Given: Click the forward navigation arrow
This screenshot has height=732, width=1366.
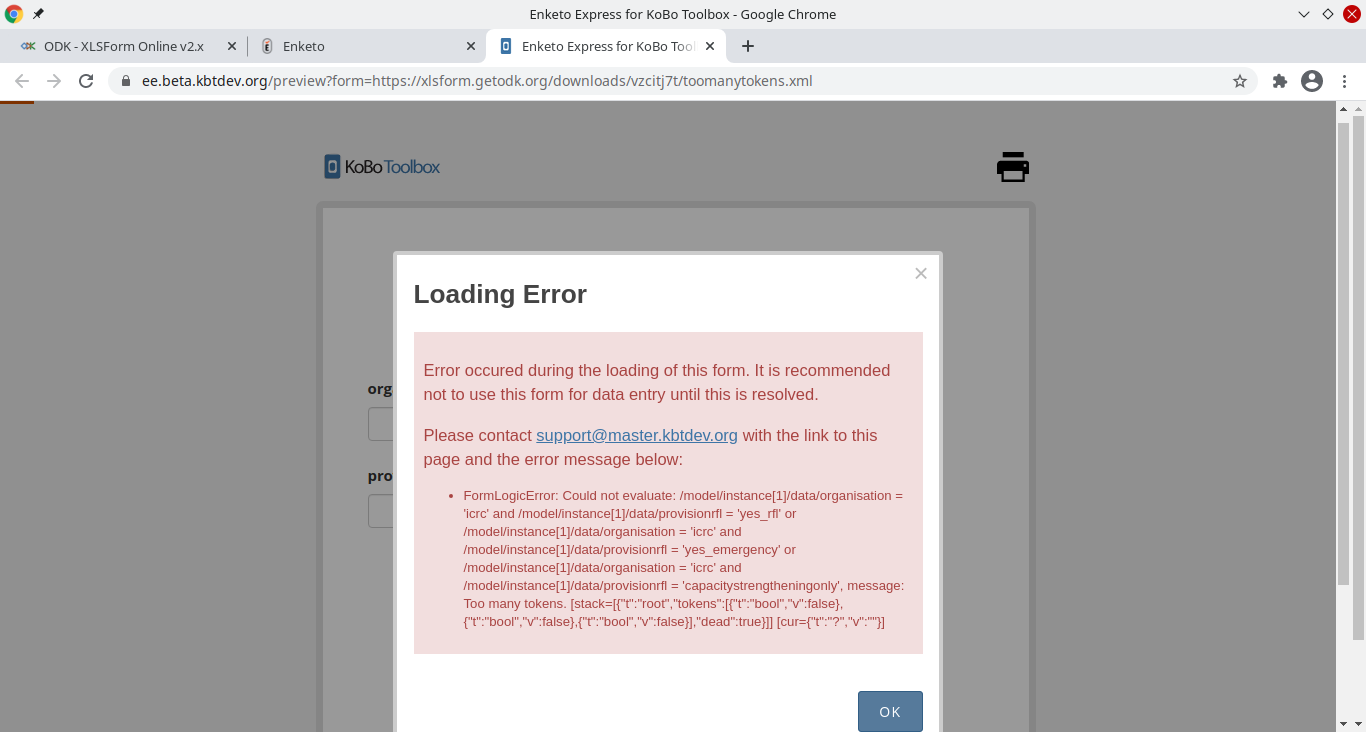Looking at the screenshot, I should (x=52, y=81).
